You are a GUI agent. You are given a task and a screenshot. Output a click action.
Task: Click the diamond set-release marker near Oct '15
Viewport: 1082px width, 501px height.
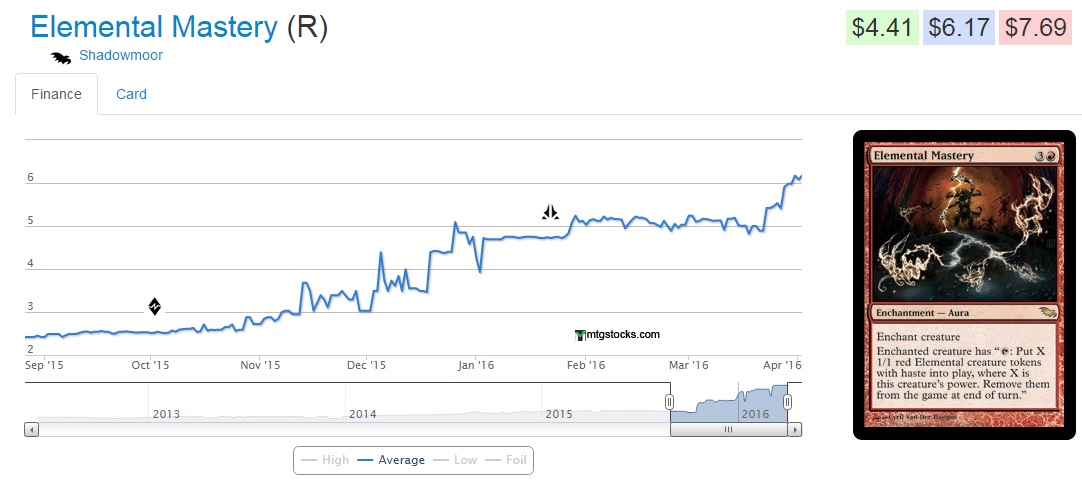[x=155, y=306]
